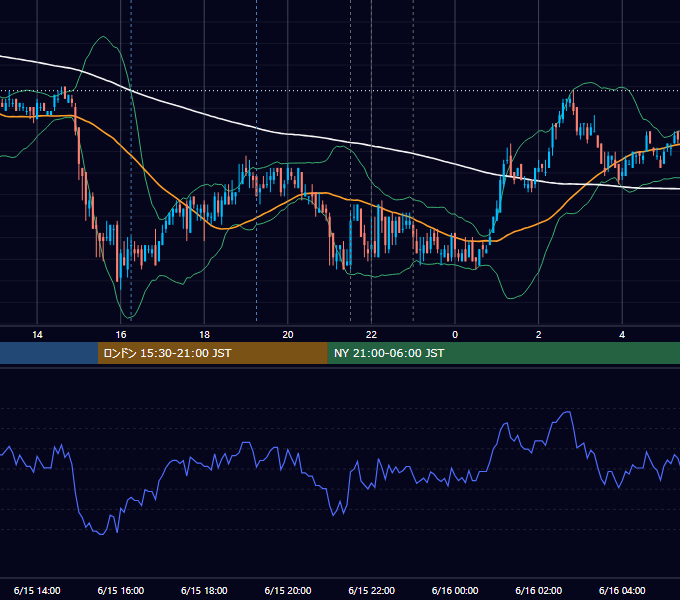Screen dimensions: 680x600
Task: Click the 6/15 18:00 time label
Action: (x=204, y=590)
